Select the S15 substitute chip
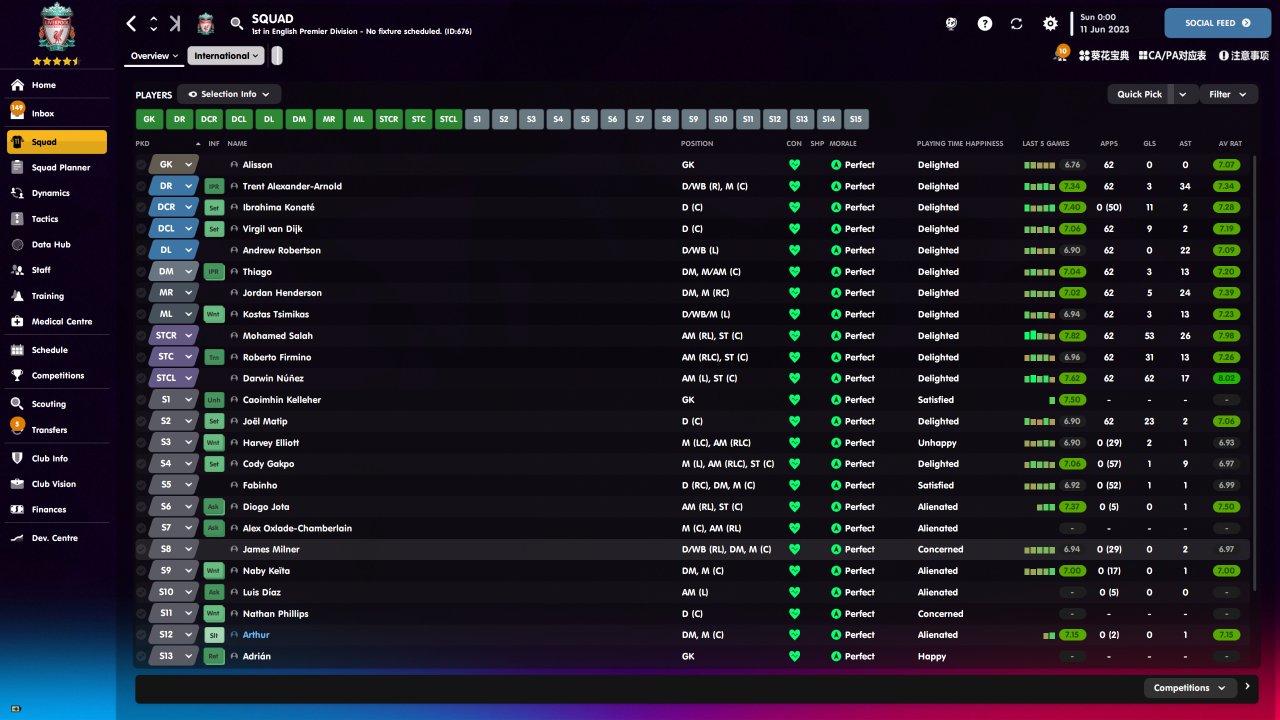The image size is (1280, 720). (856, 120)
